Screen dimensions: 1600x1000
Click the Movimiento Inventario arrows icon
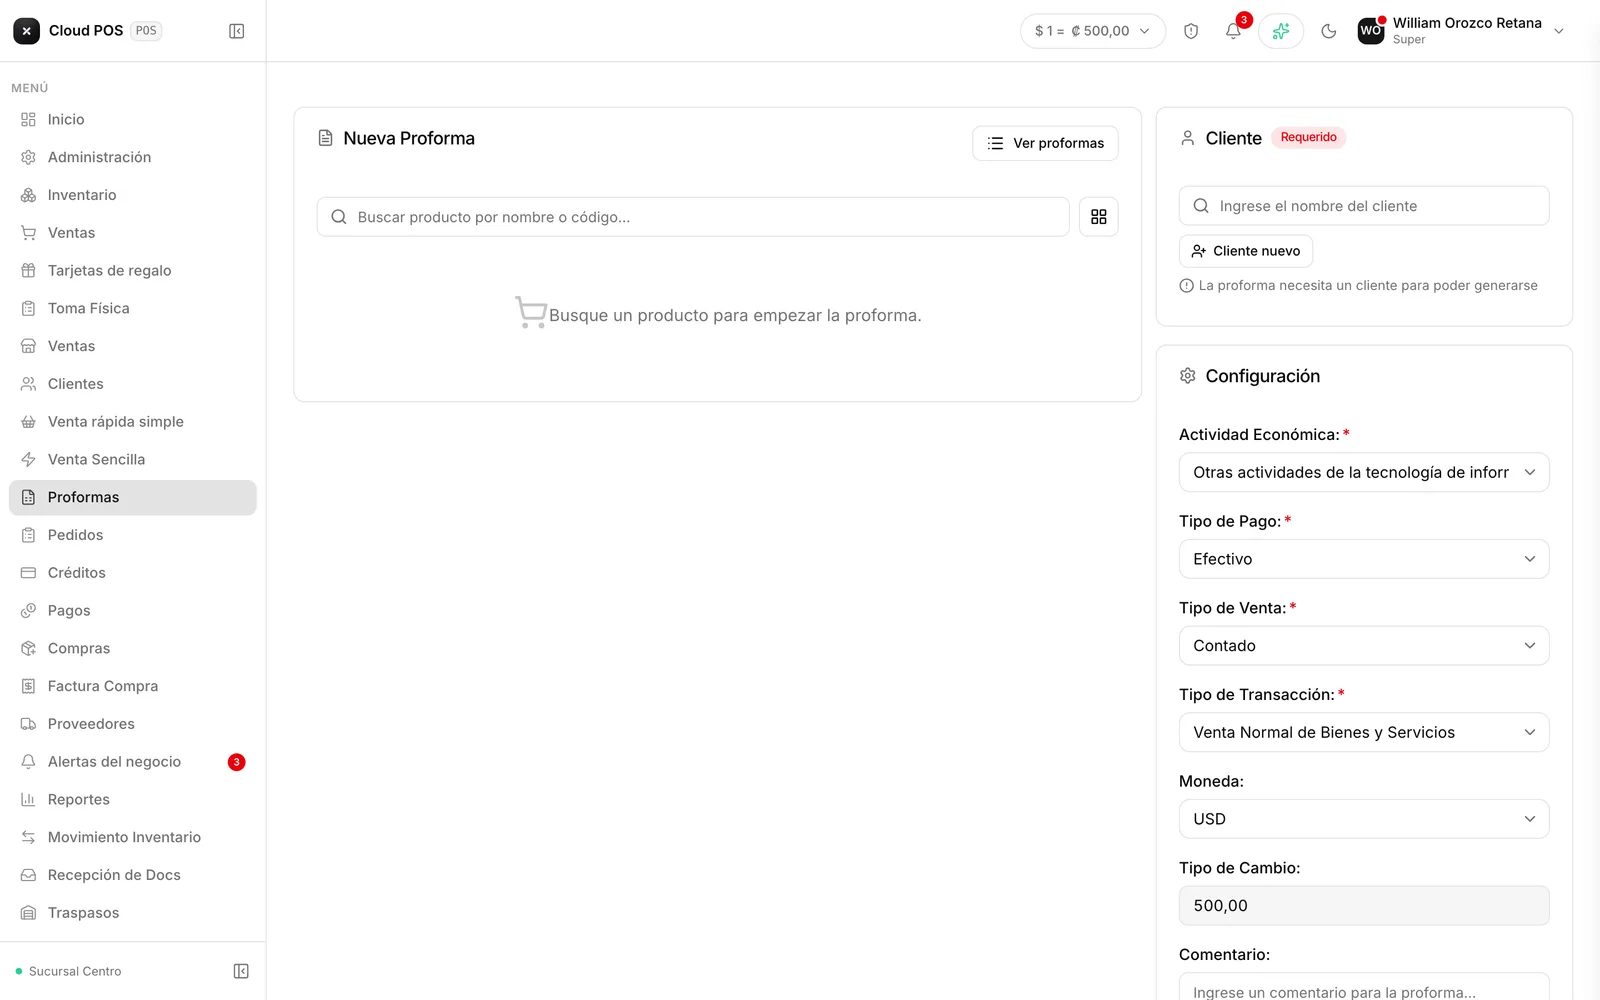pyautogui.click(x=28, y=837)
